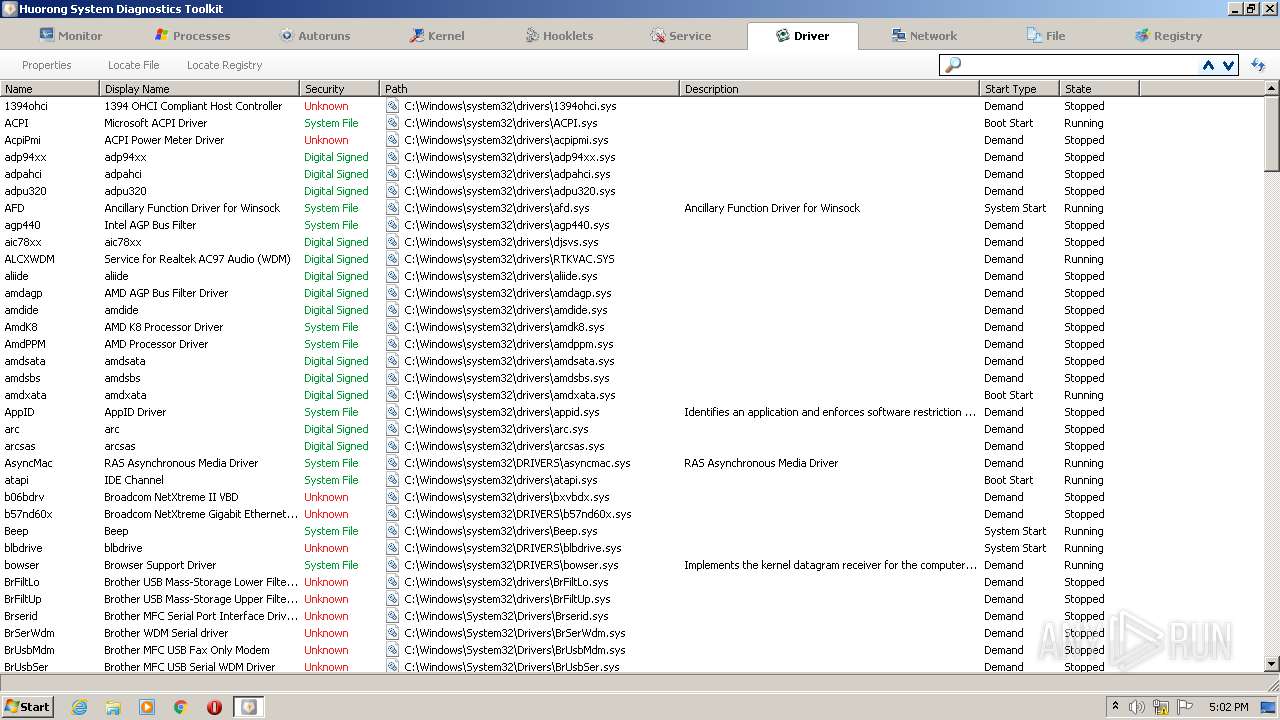Click the file icon beside amdk8.sys path
This screenshot has height=720, width=1280.
(x=393, y=327)
